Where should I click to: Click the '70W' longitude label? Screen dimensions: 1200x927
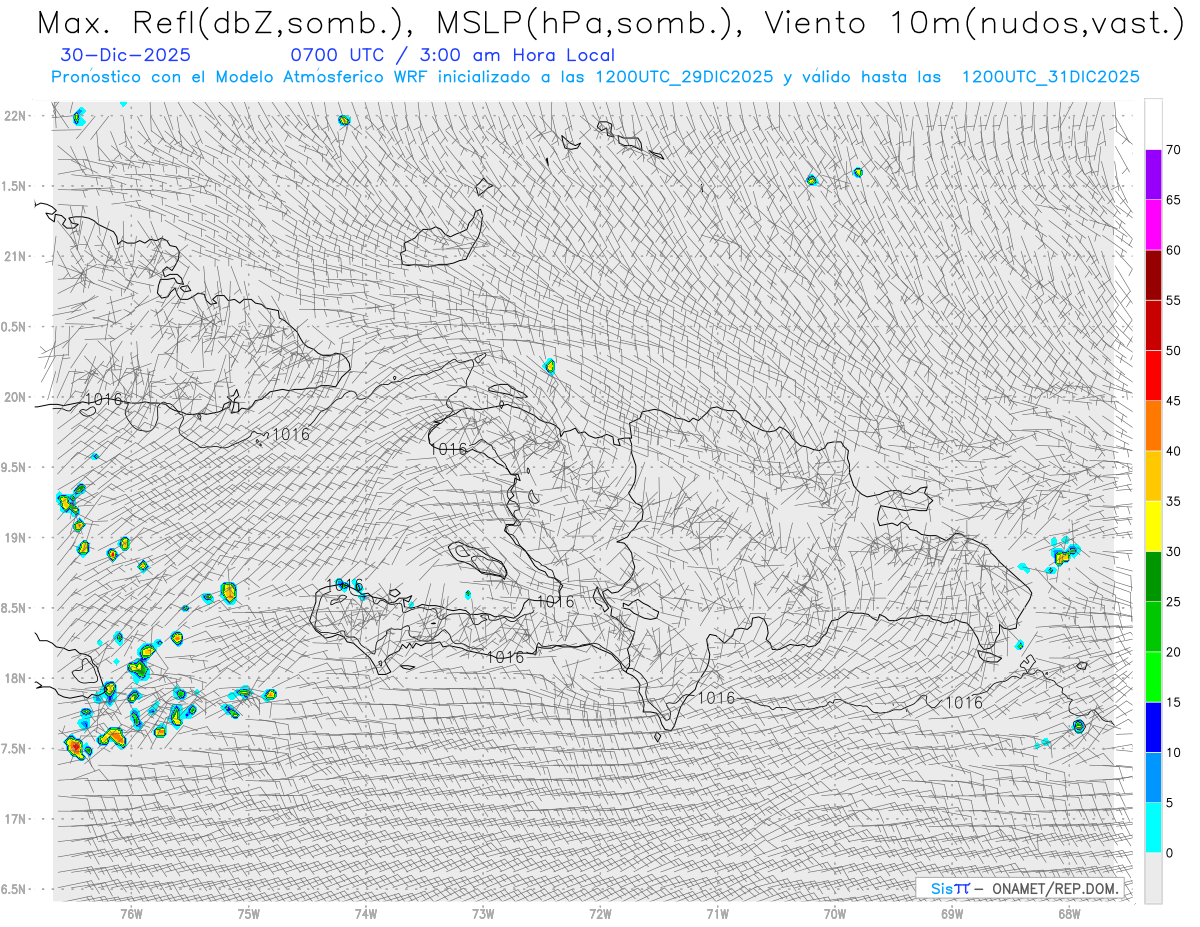pyautogui.click(x=834, y=913)
